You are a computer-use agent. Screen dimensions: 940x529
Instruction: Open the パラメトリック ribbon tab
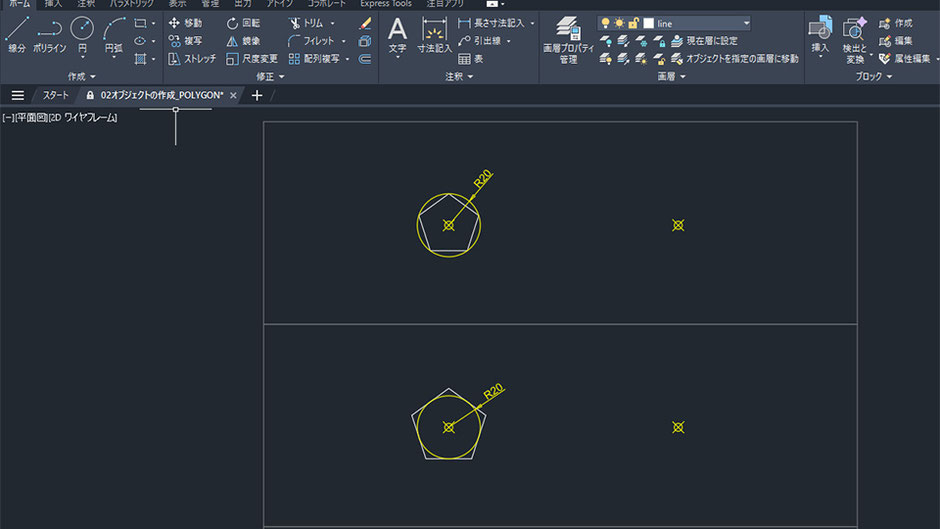click(x=131, y=4)
